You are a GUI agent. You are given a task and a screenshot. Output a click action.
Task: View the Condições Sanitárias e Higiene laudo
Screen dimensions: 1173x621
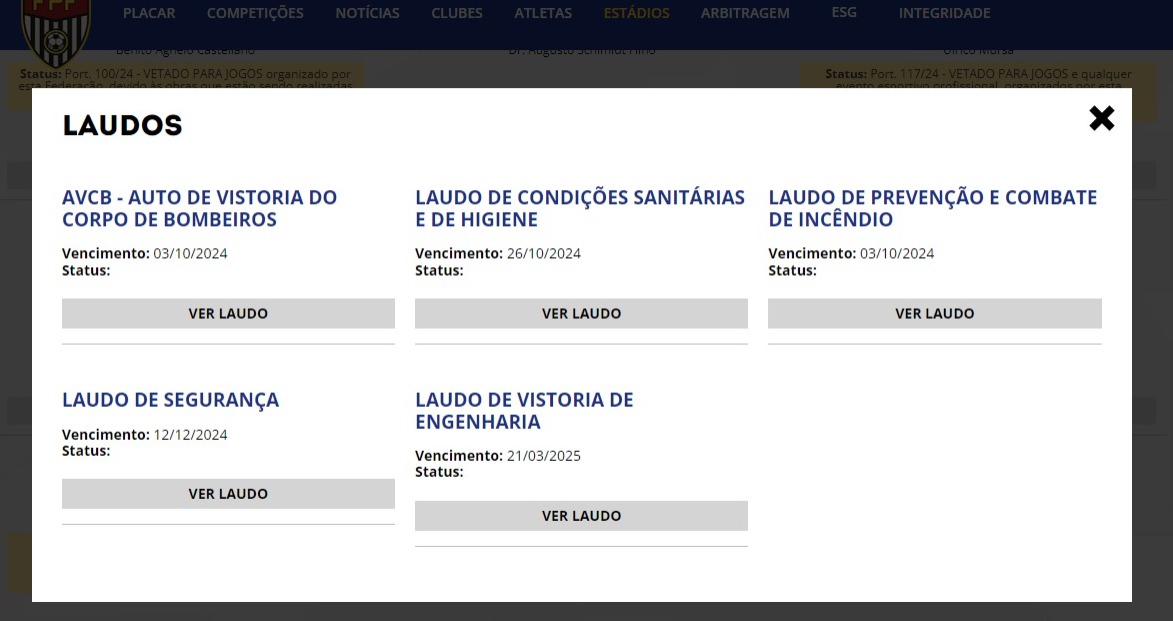581,313
